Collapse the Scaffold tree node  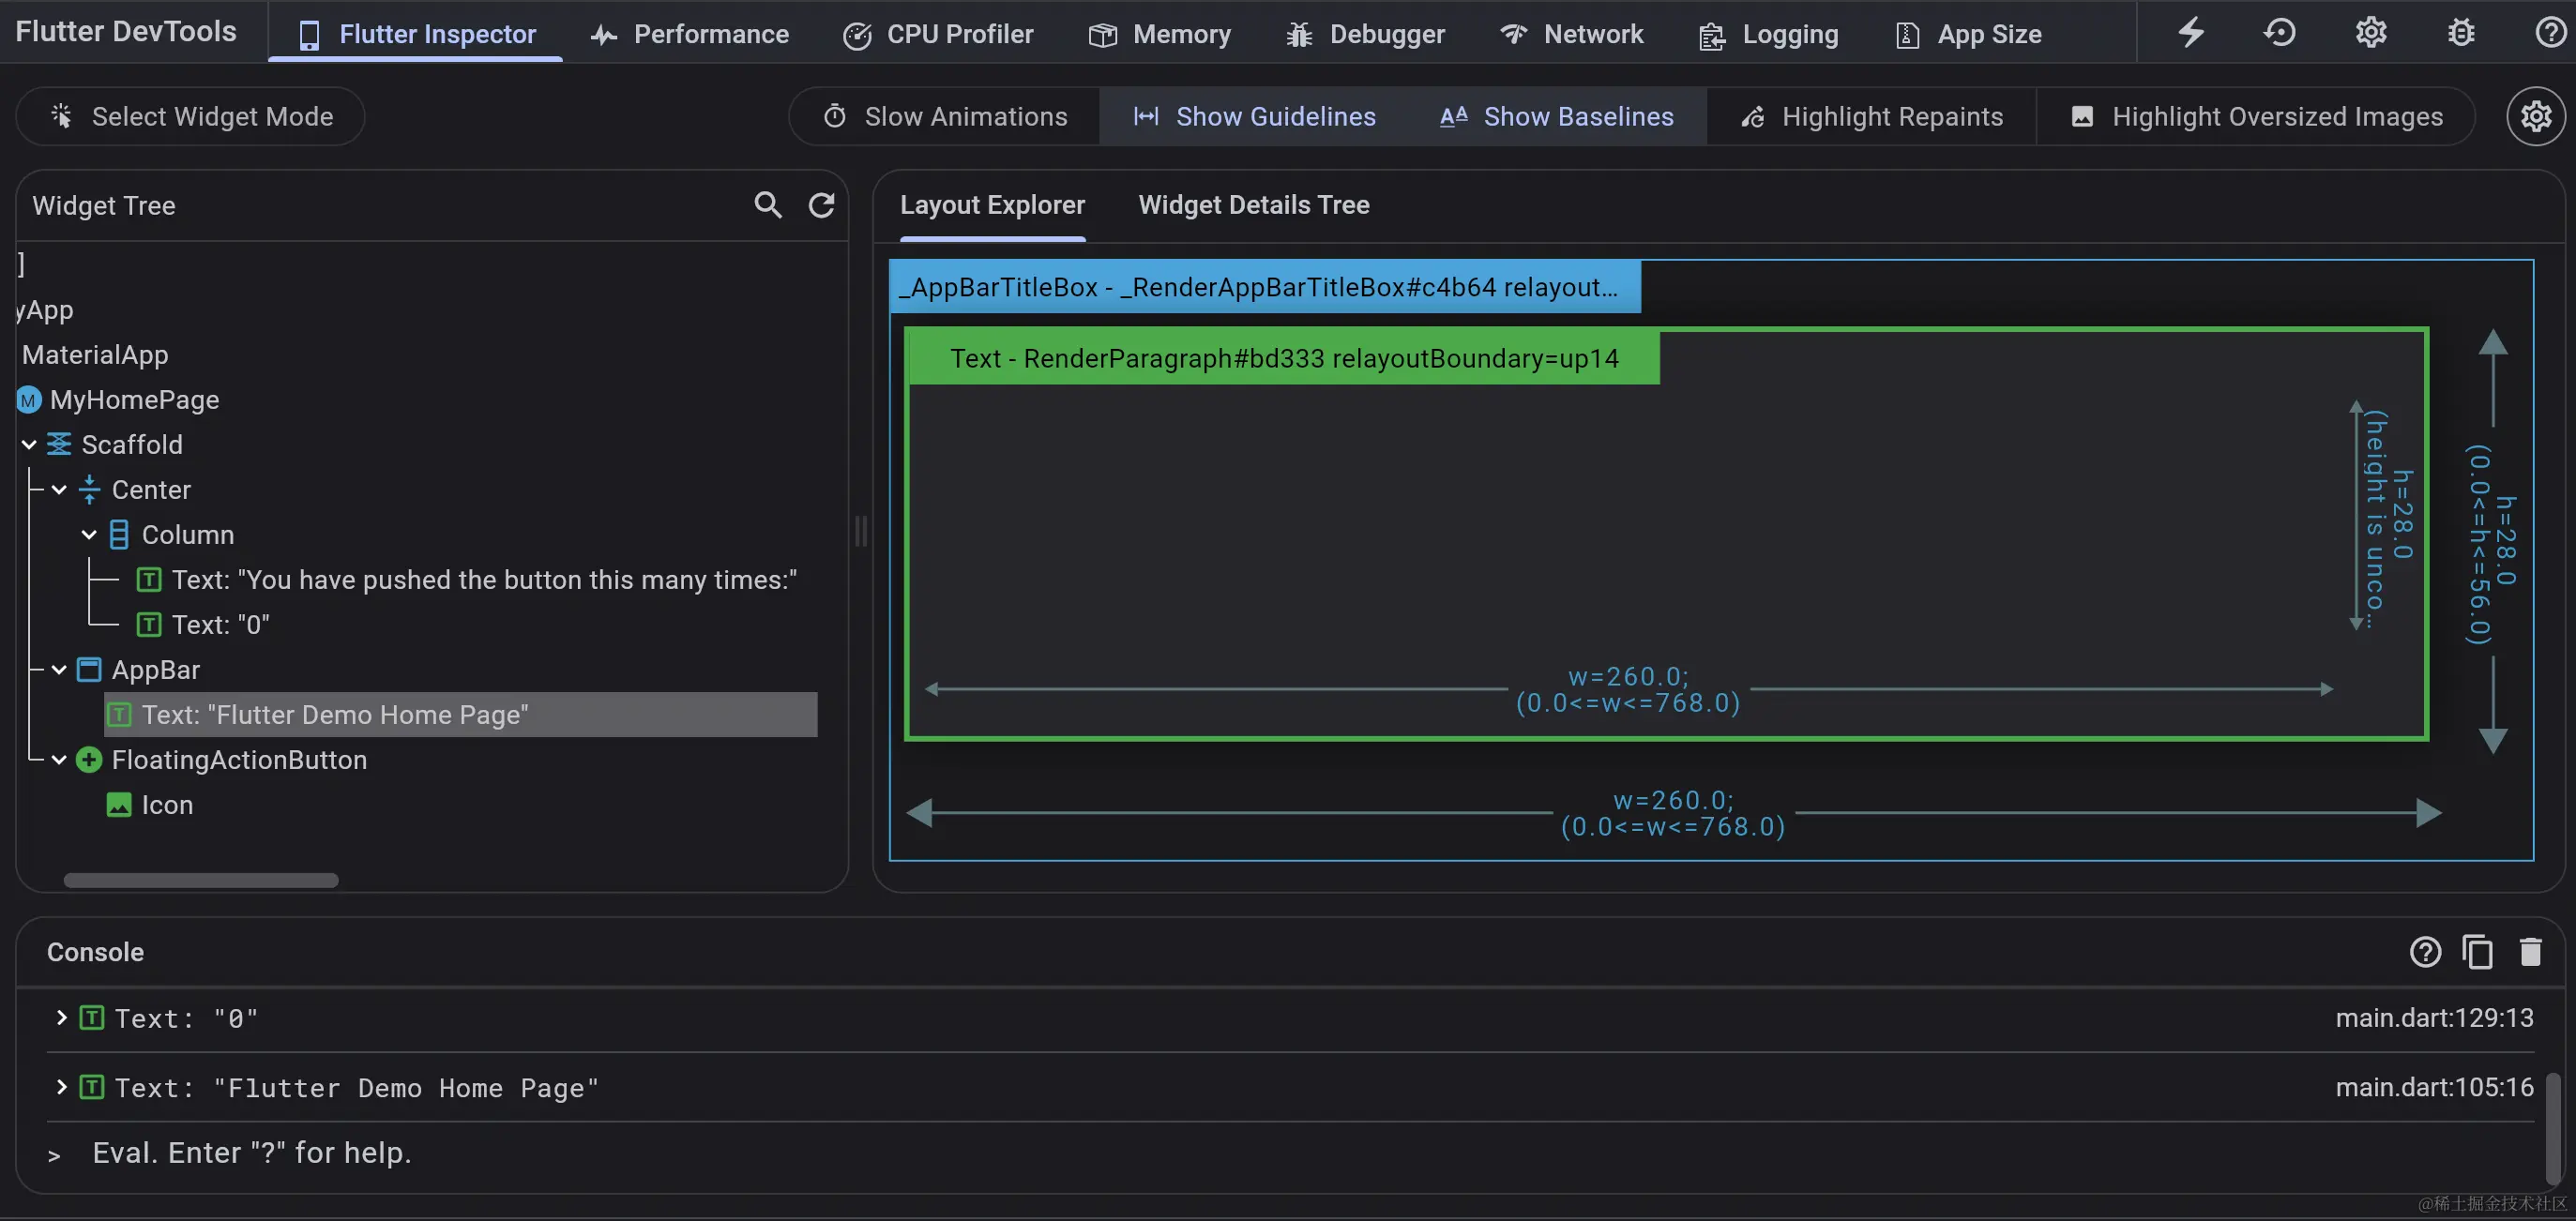(29, 445)
